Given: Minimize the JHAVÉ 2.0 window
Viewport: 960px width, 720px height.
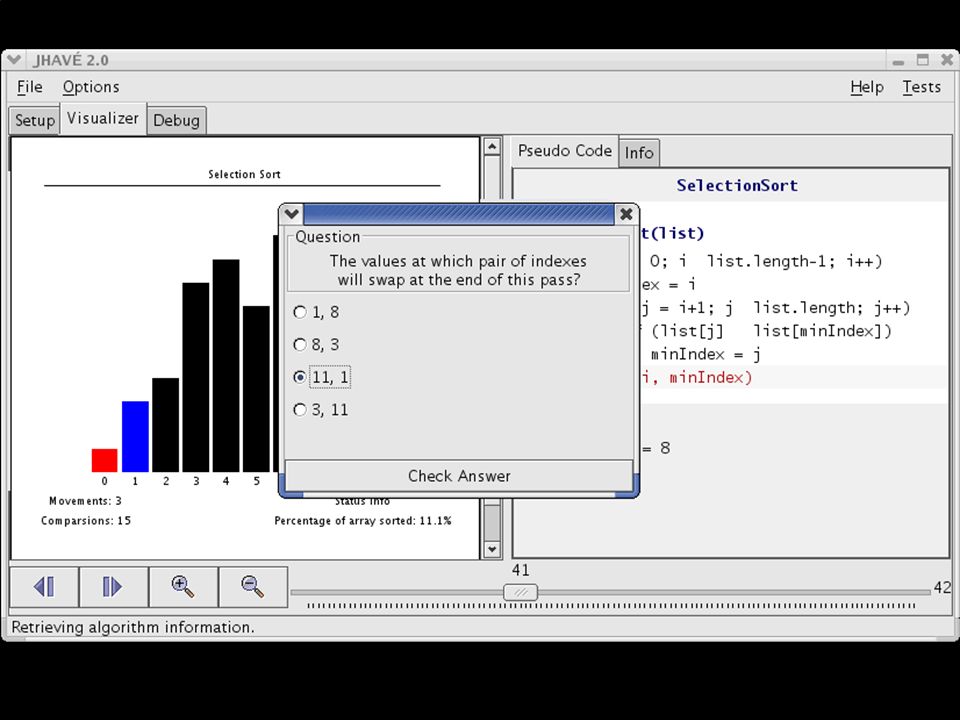Looking at the screenshot, I should [x=898, y=61].
